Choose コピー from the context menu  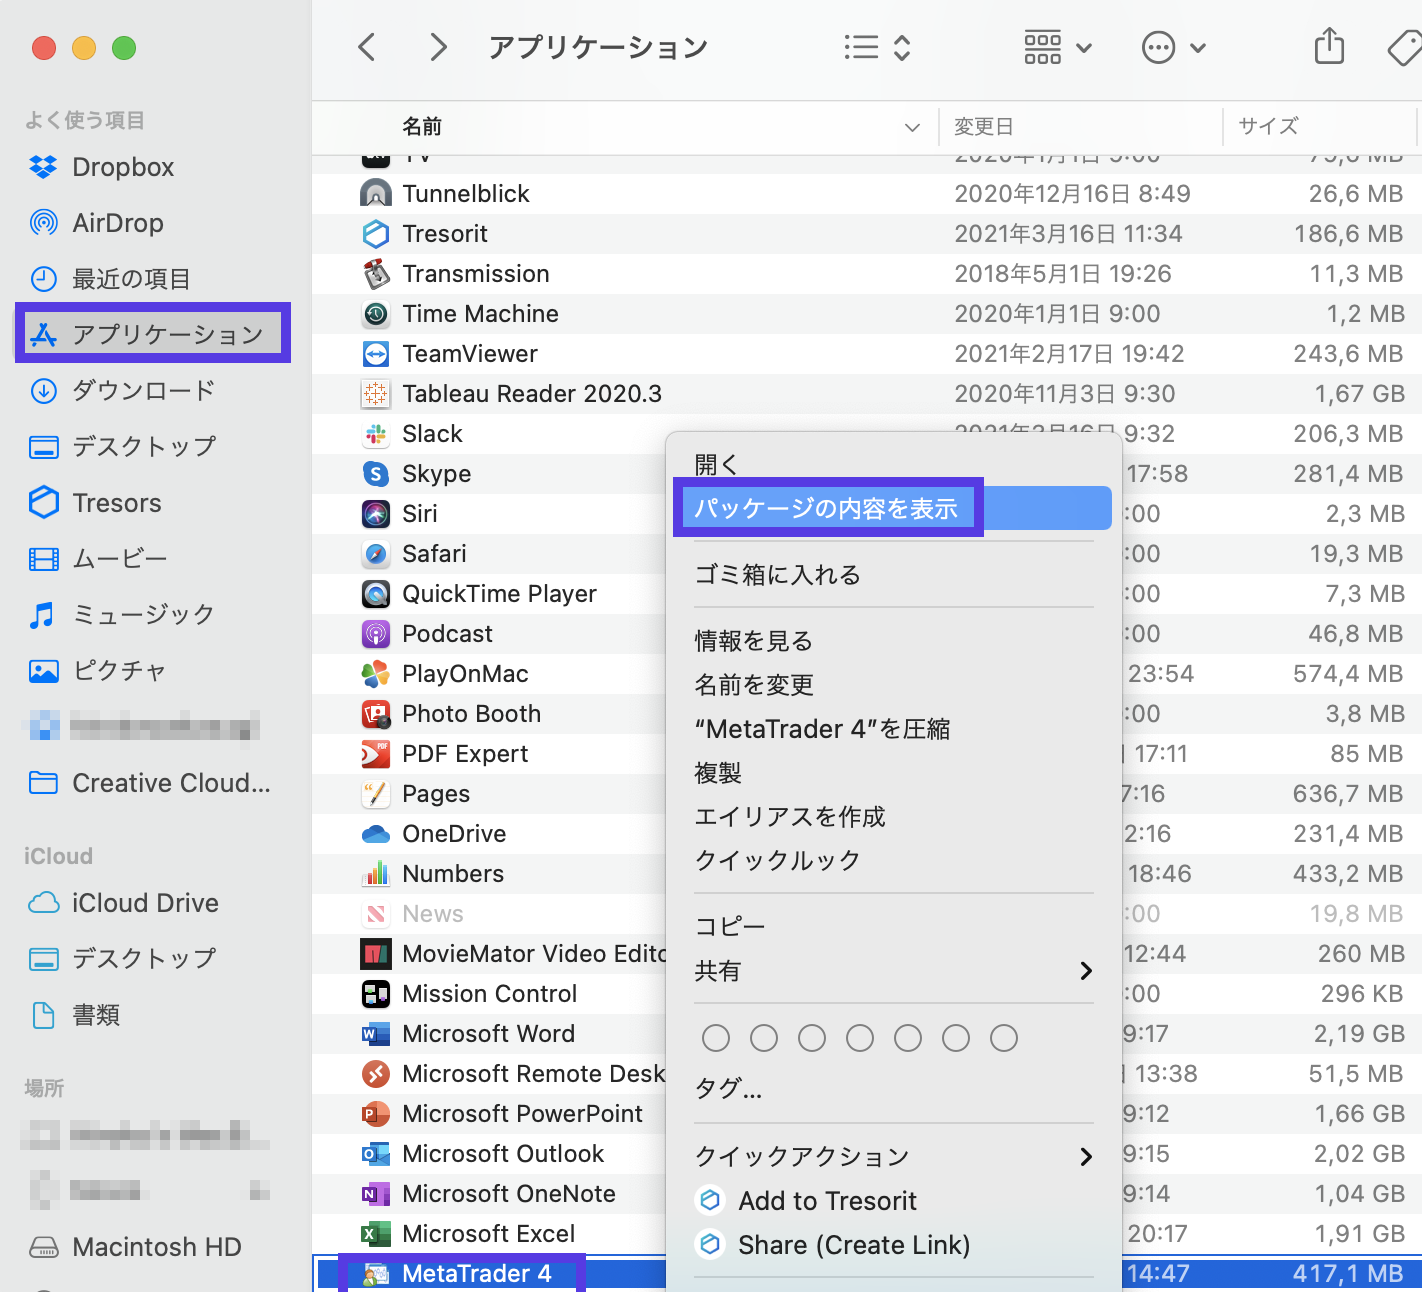pyautogui.click(x=730, y=926)
